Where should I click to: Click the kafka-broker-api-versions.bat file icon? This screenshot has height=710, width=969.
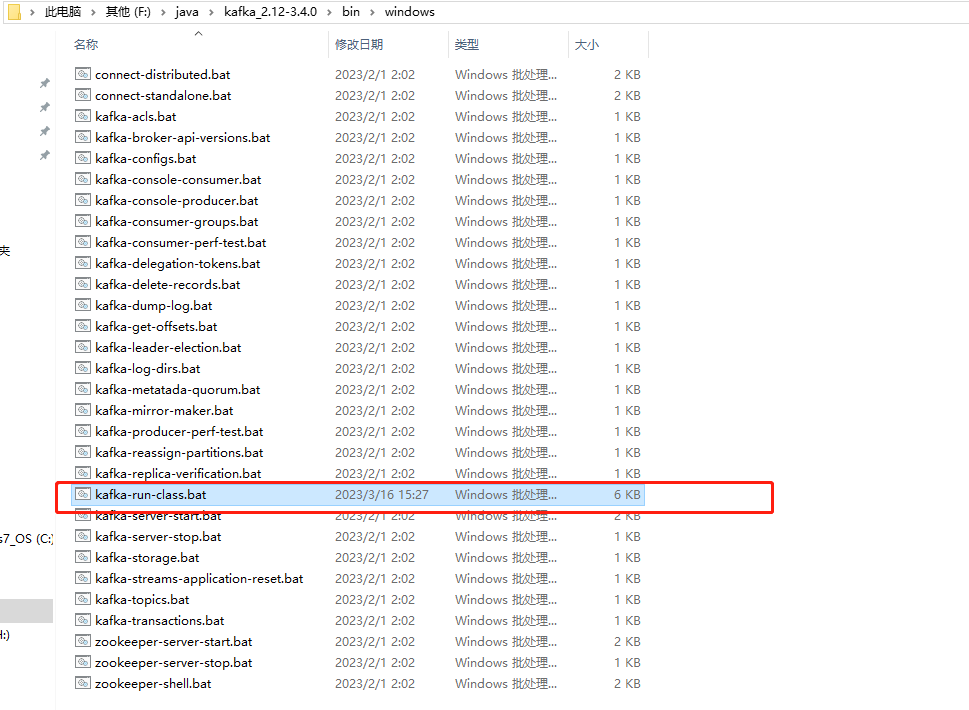click(83, 137)
